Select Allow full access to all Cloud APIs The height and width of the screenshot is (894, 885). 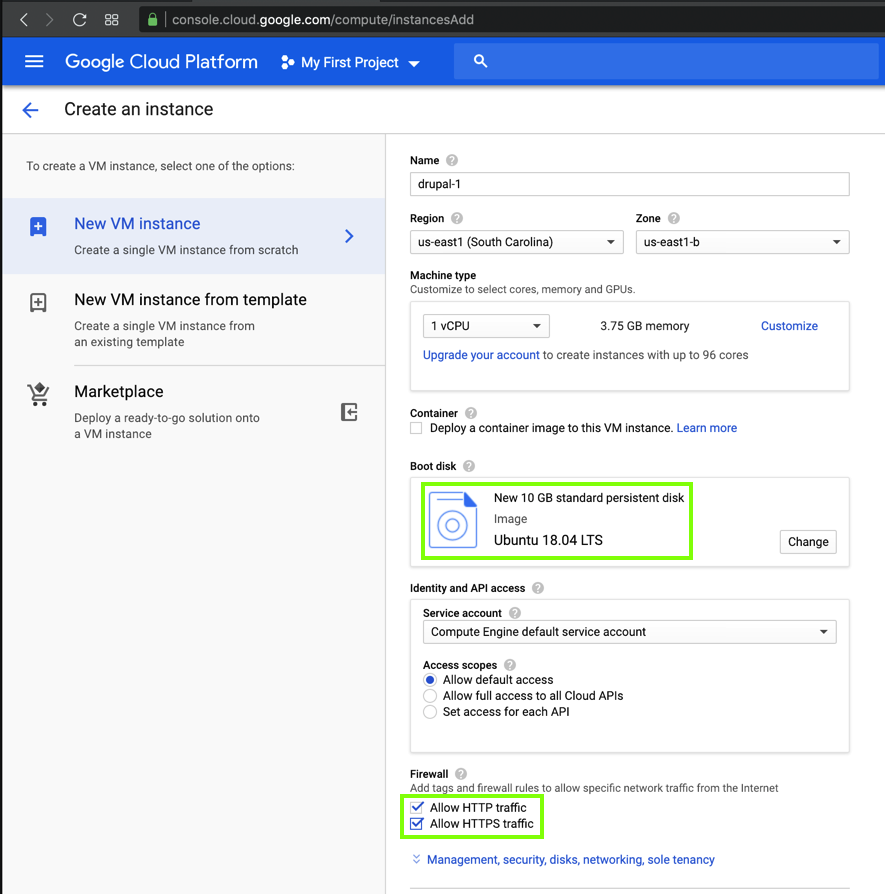pyautogui.click(x=430, y=696)
